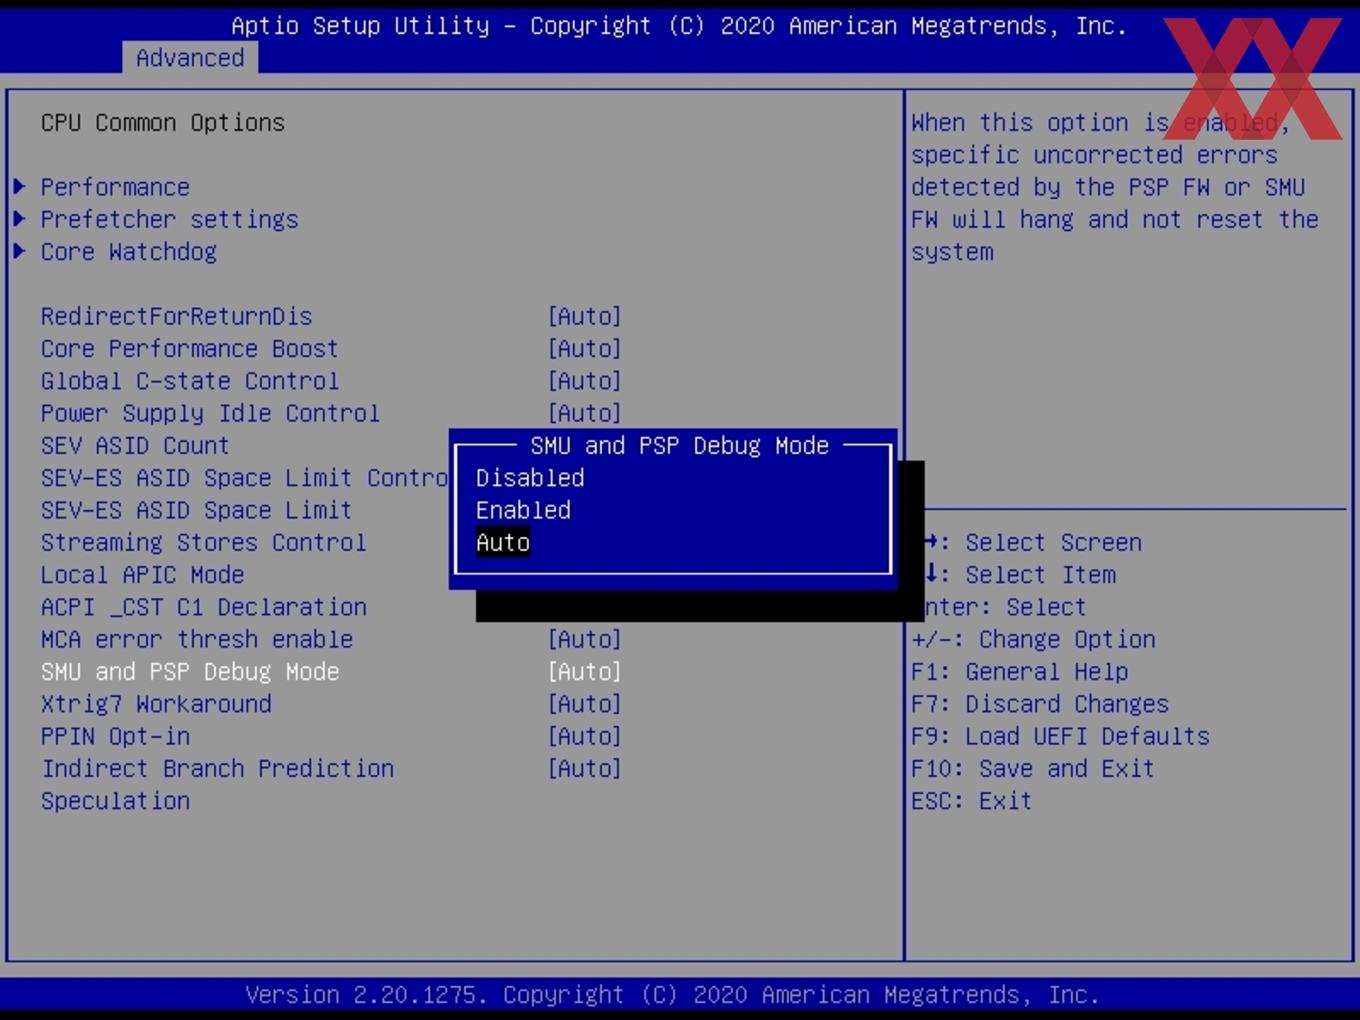Expand the Prefetcher settings arrow

pos(19,219)
